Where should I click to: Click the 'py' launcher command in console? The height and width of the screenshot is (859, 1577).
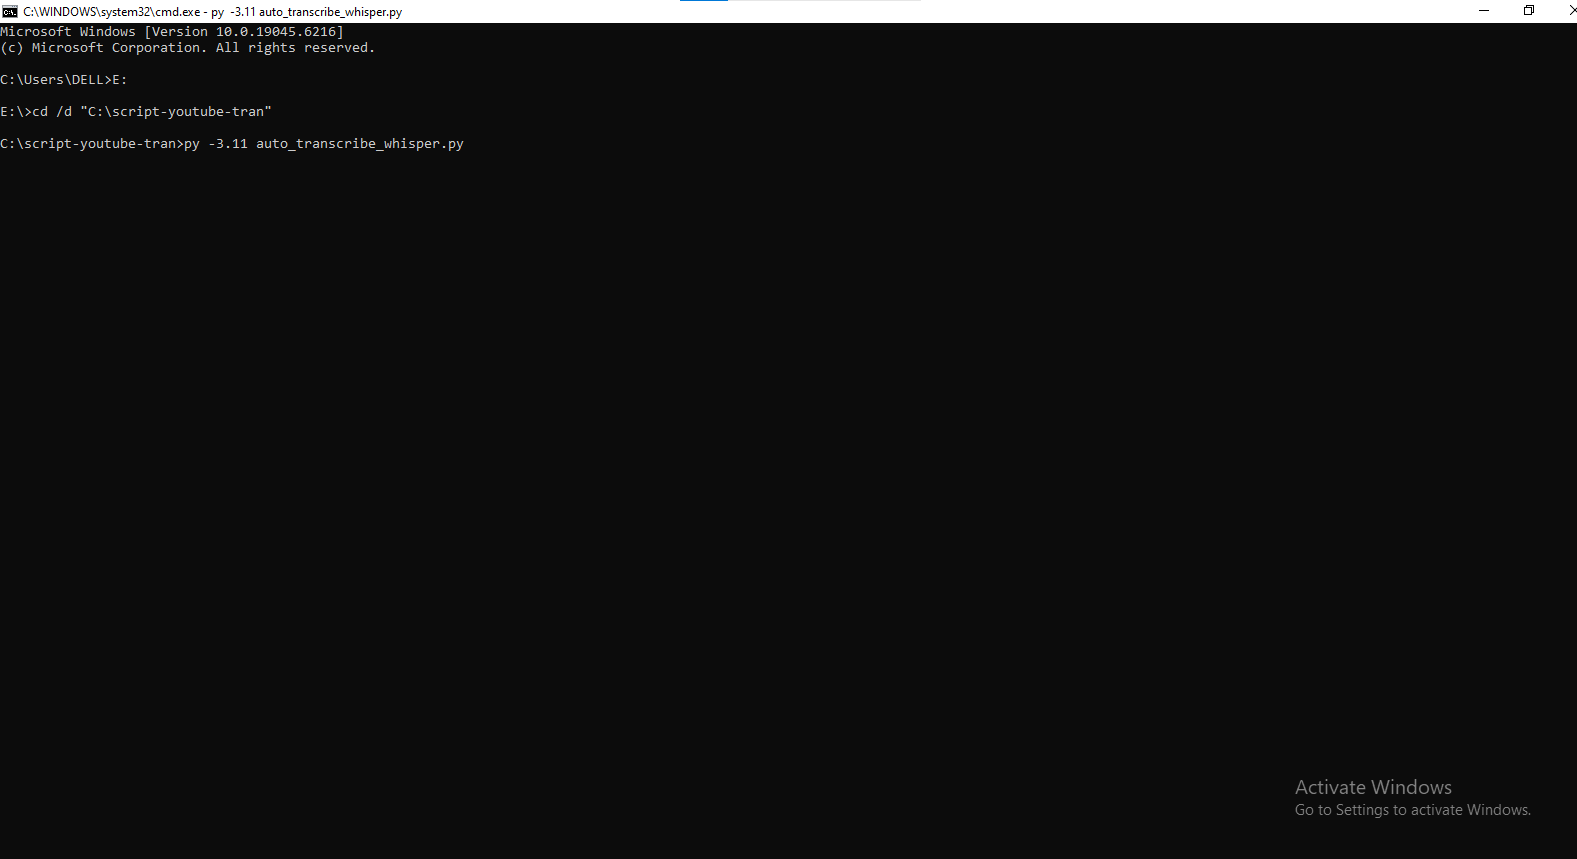tap(192, 144)
